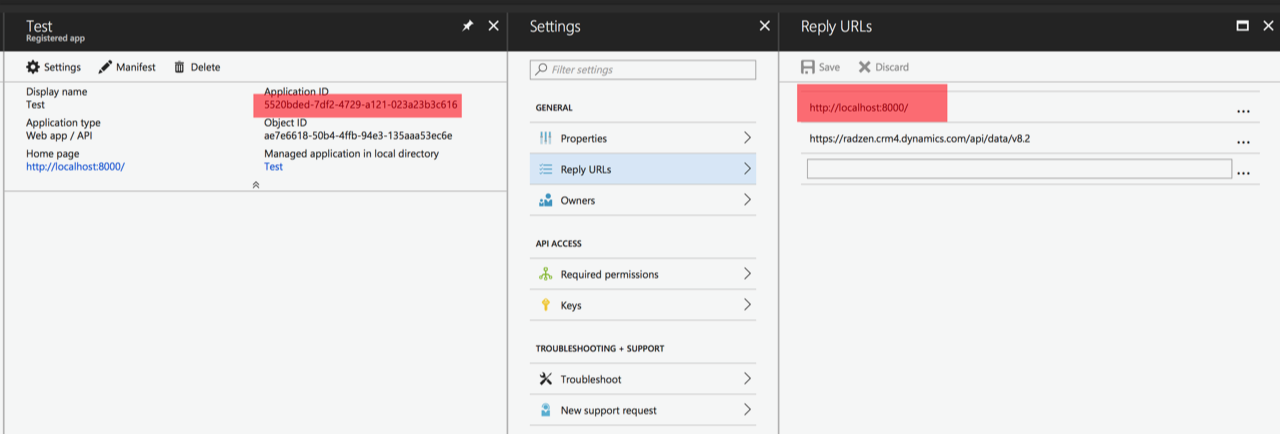This screenshot has height=434, width=1280.
Task: Click the Reply URLs list icon
Action: click(545, 169)
